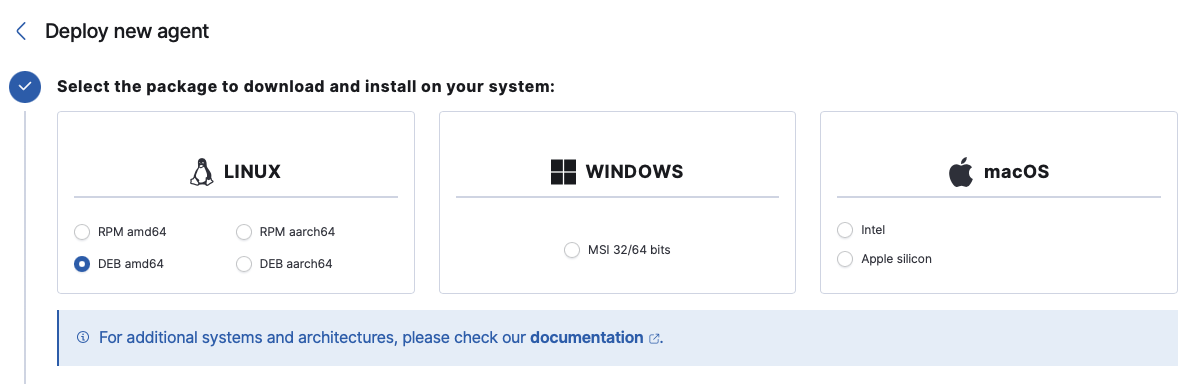The image size is (1195, 384).
Task: Click the Windows logo icon
Action: [x=563, y=171]
